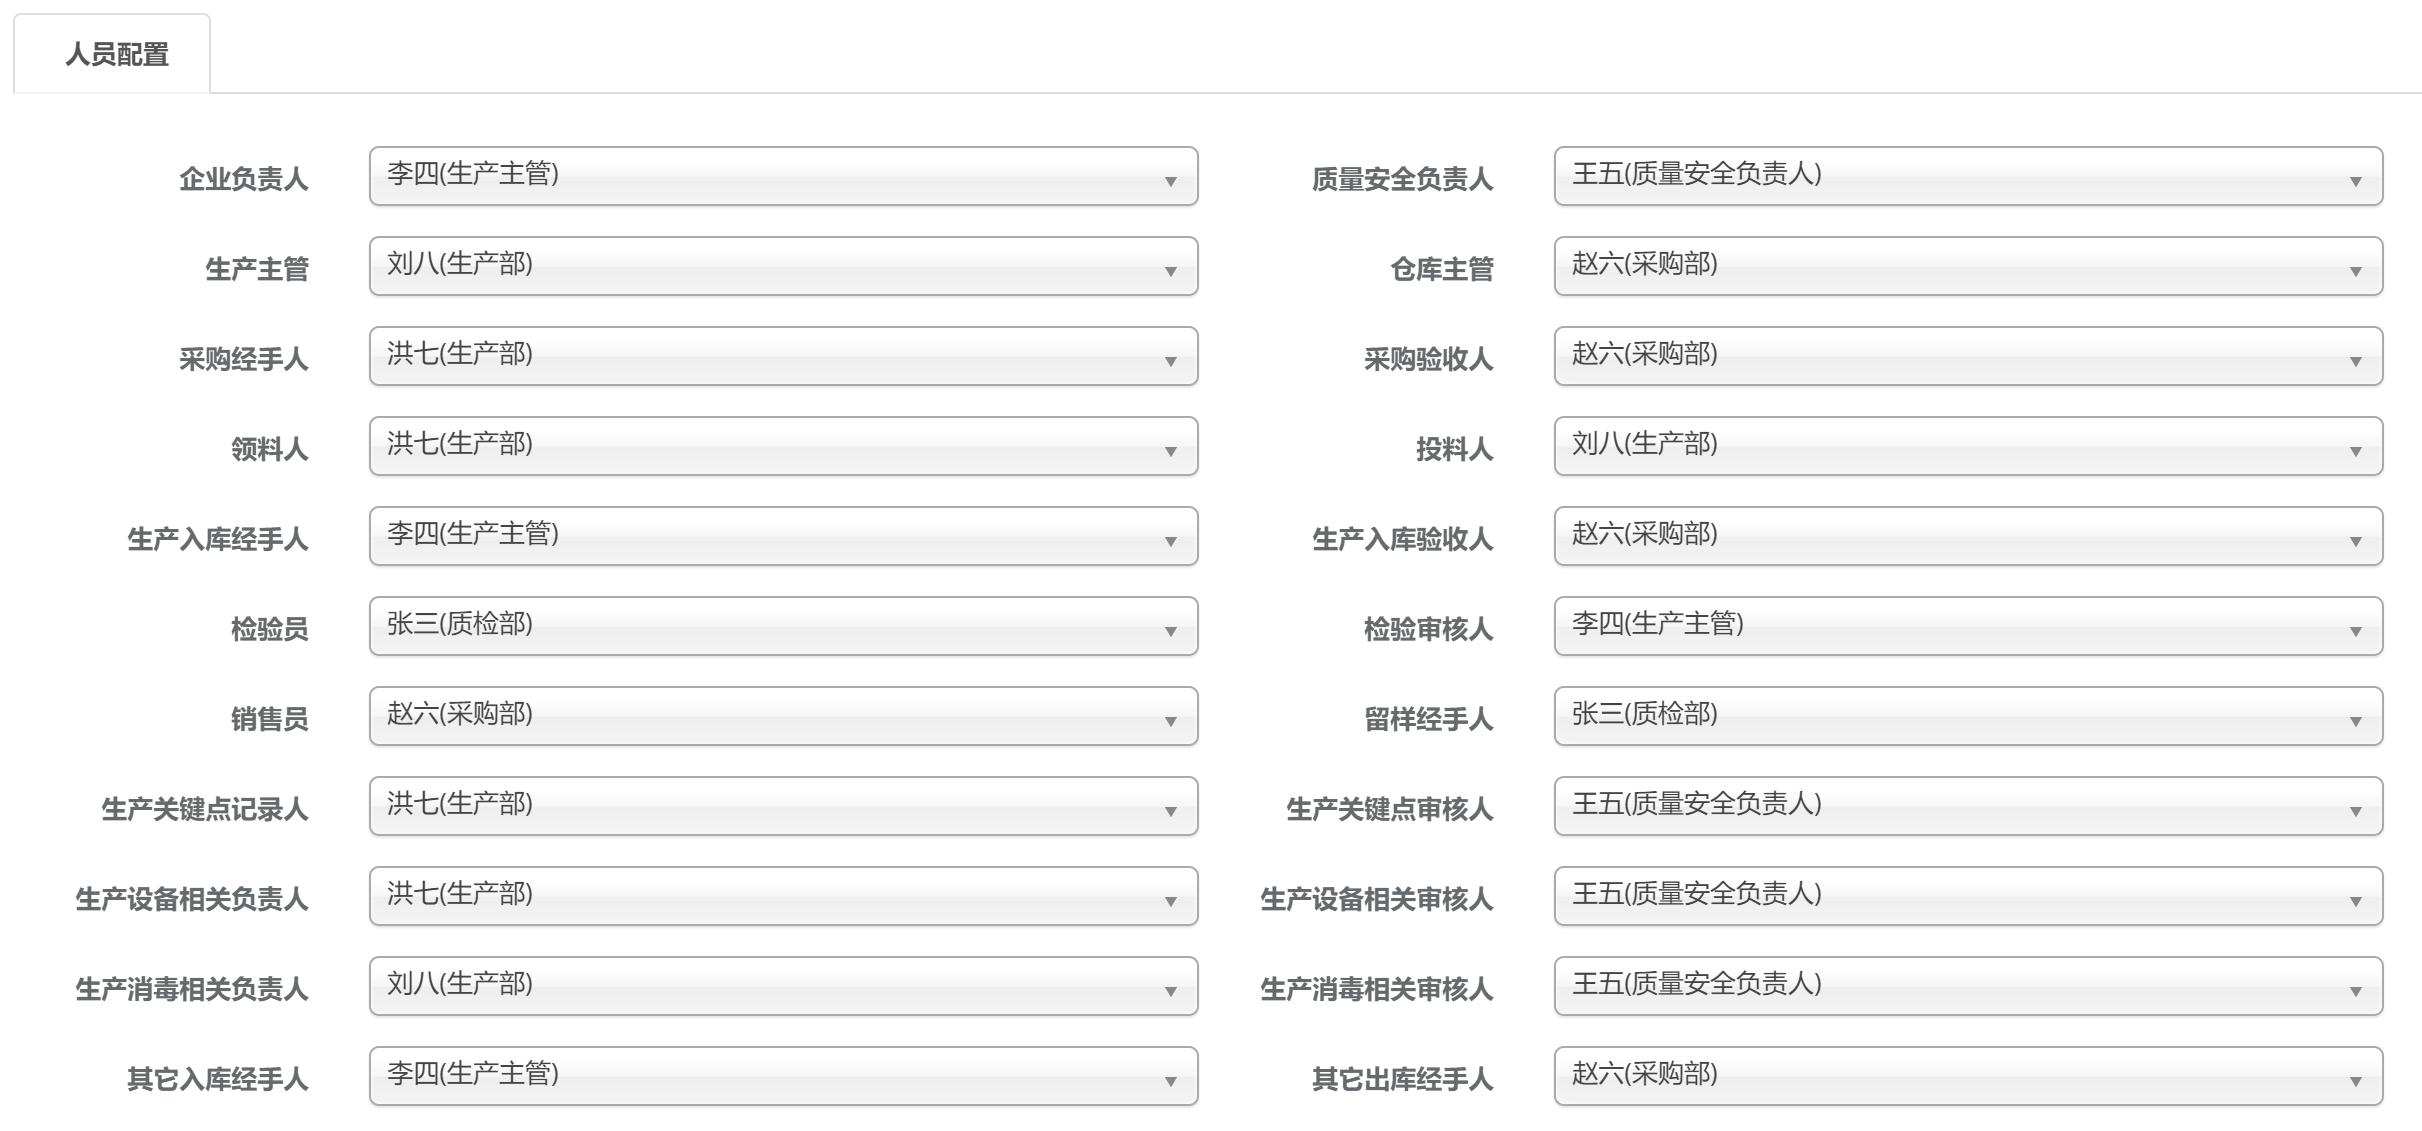Click the 投料人 dropdown arrow

point(2355,450)
